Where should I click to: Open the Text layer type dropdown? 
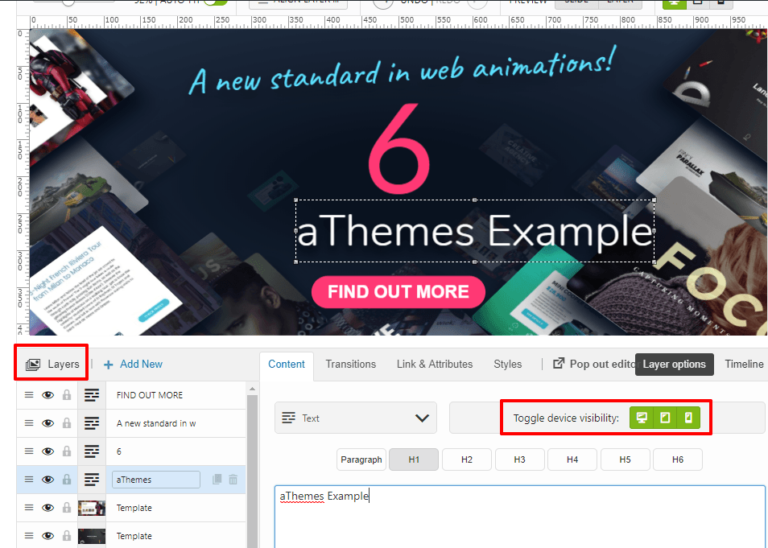click(x=356, y=418)
